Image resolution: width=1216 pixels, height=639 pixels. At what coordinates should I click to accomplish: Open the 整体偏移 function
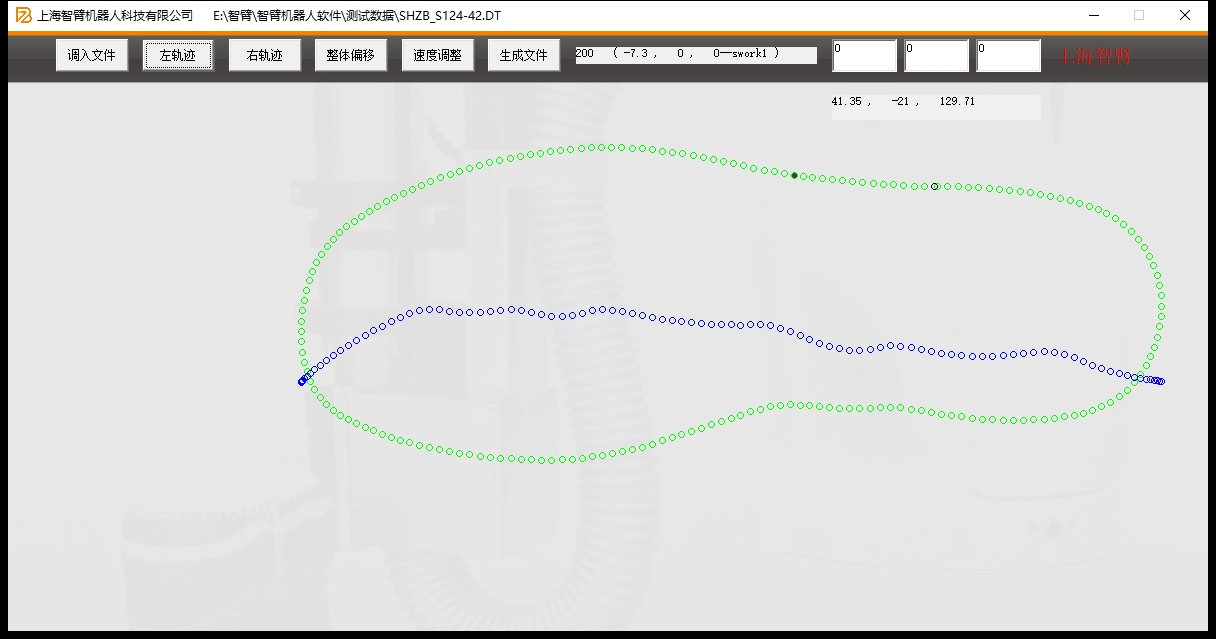pos(350,56)
